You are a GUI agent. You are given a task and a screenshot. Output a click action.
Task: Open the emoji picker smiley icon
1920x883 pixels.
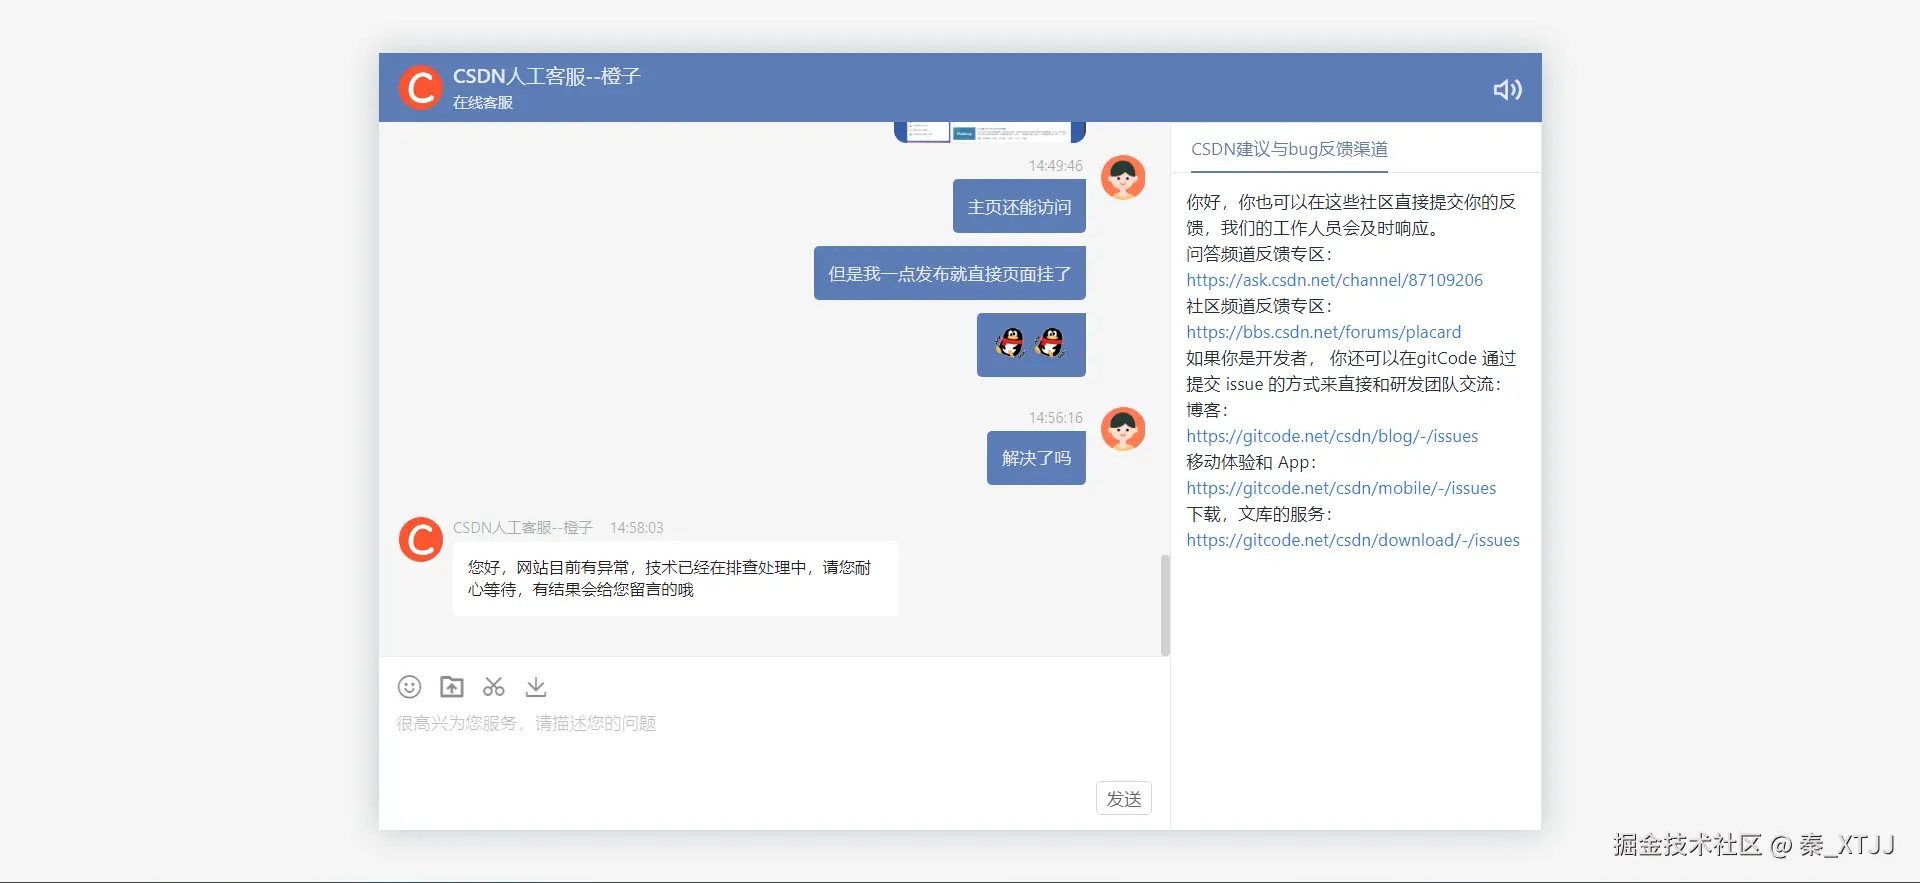(409, 687)
